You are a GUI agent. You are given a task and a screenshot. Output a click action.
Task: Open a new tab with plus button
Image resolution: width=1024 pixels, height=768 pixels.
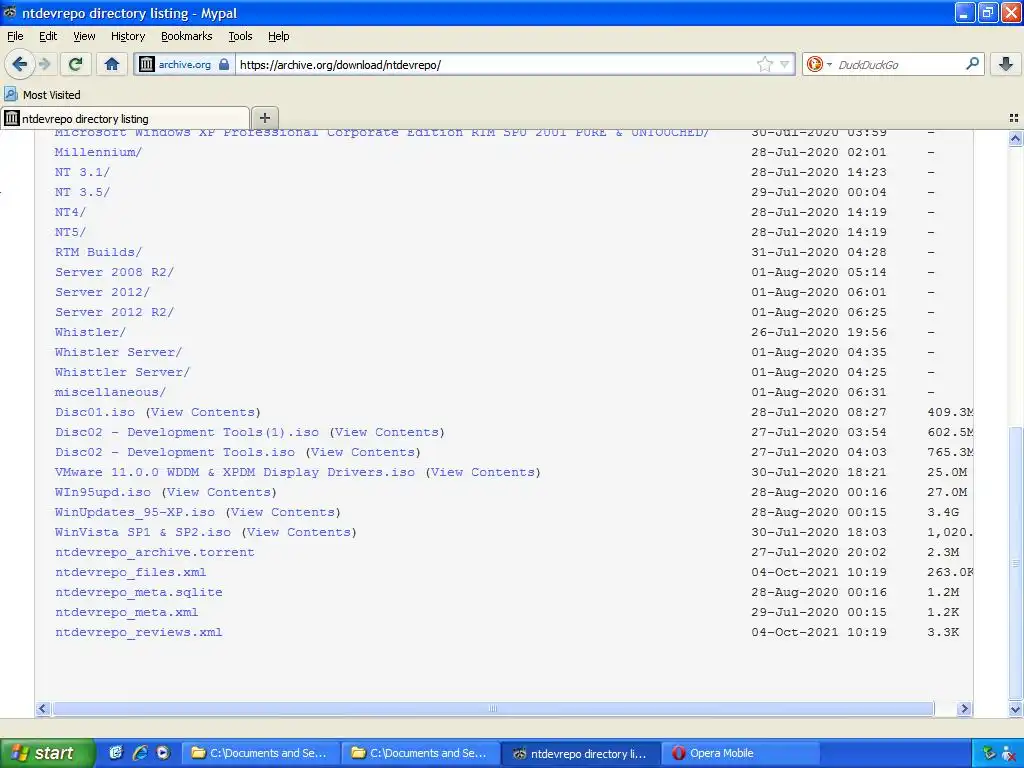tap(264, 118)
